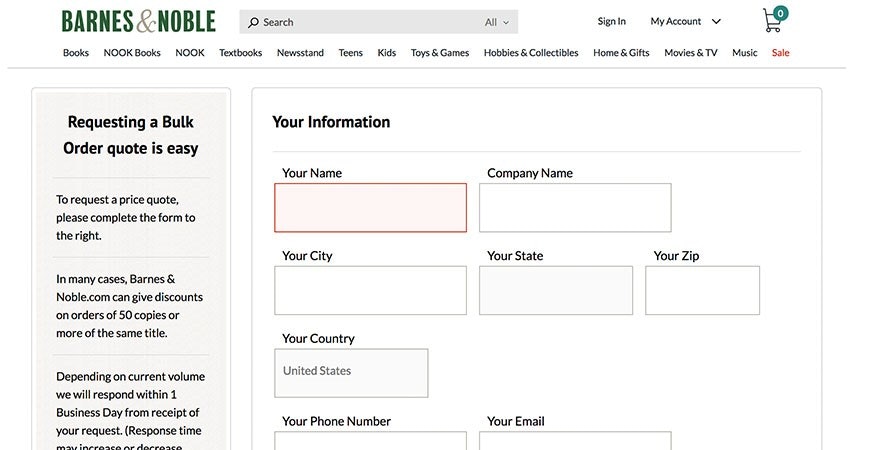Go to NOOK Books section
Screen dimensions: 880x450
(132, 53)
